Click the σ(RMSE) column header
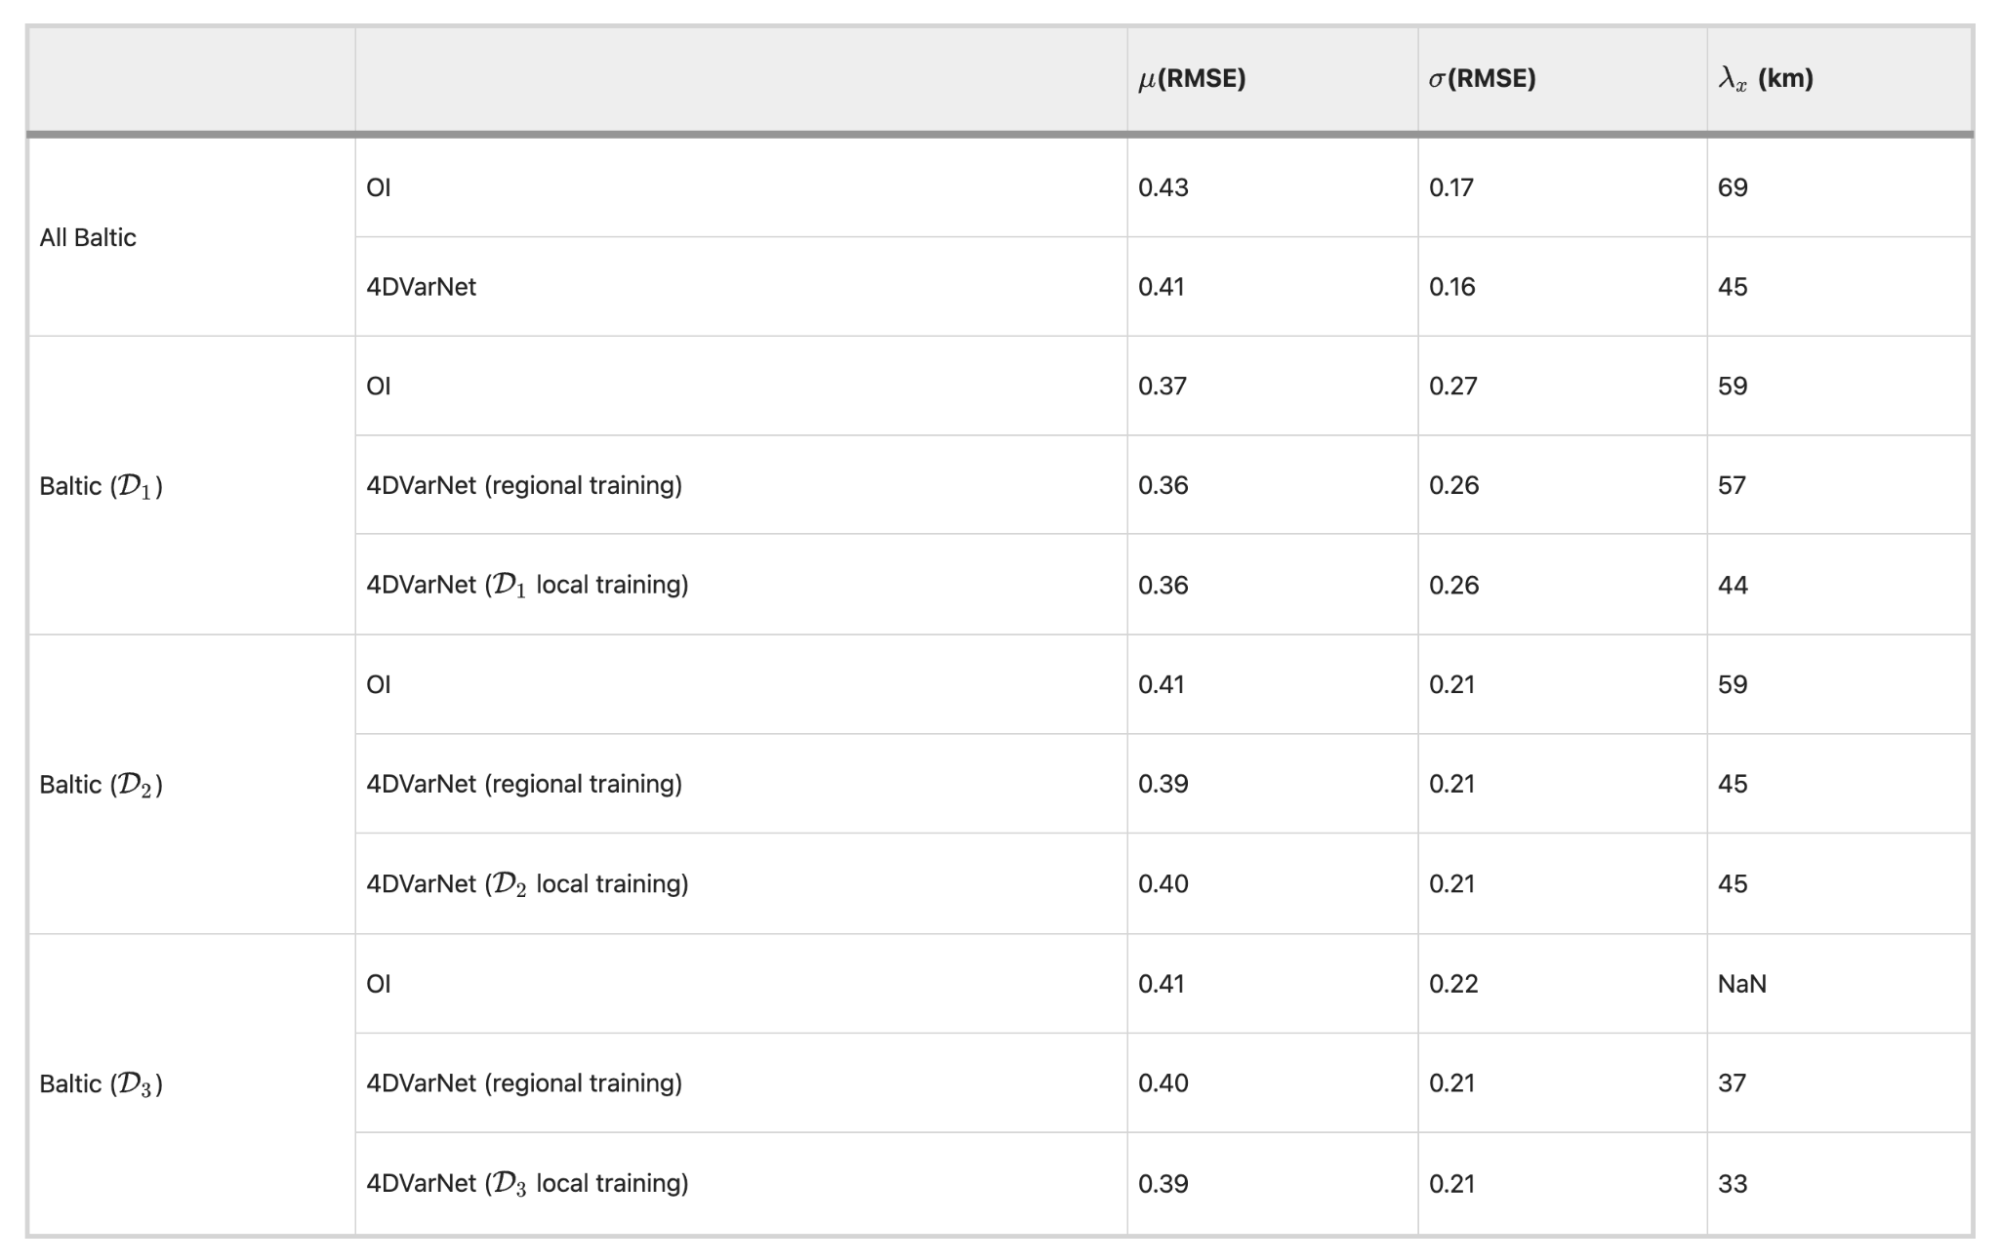Viewport: 1999px width, 1253px height. [1482, 79]
